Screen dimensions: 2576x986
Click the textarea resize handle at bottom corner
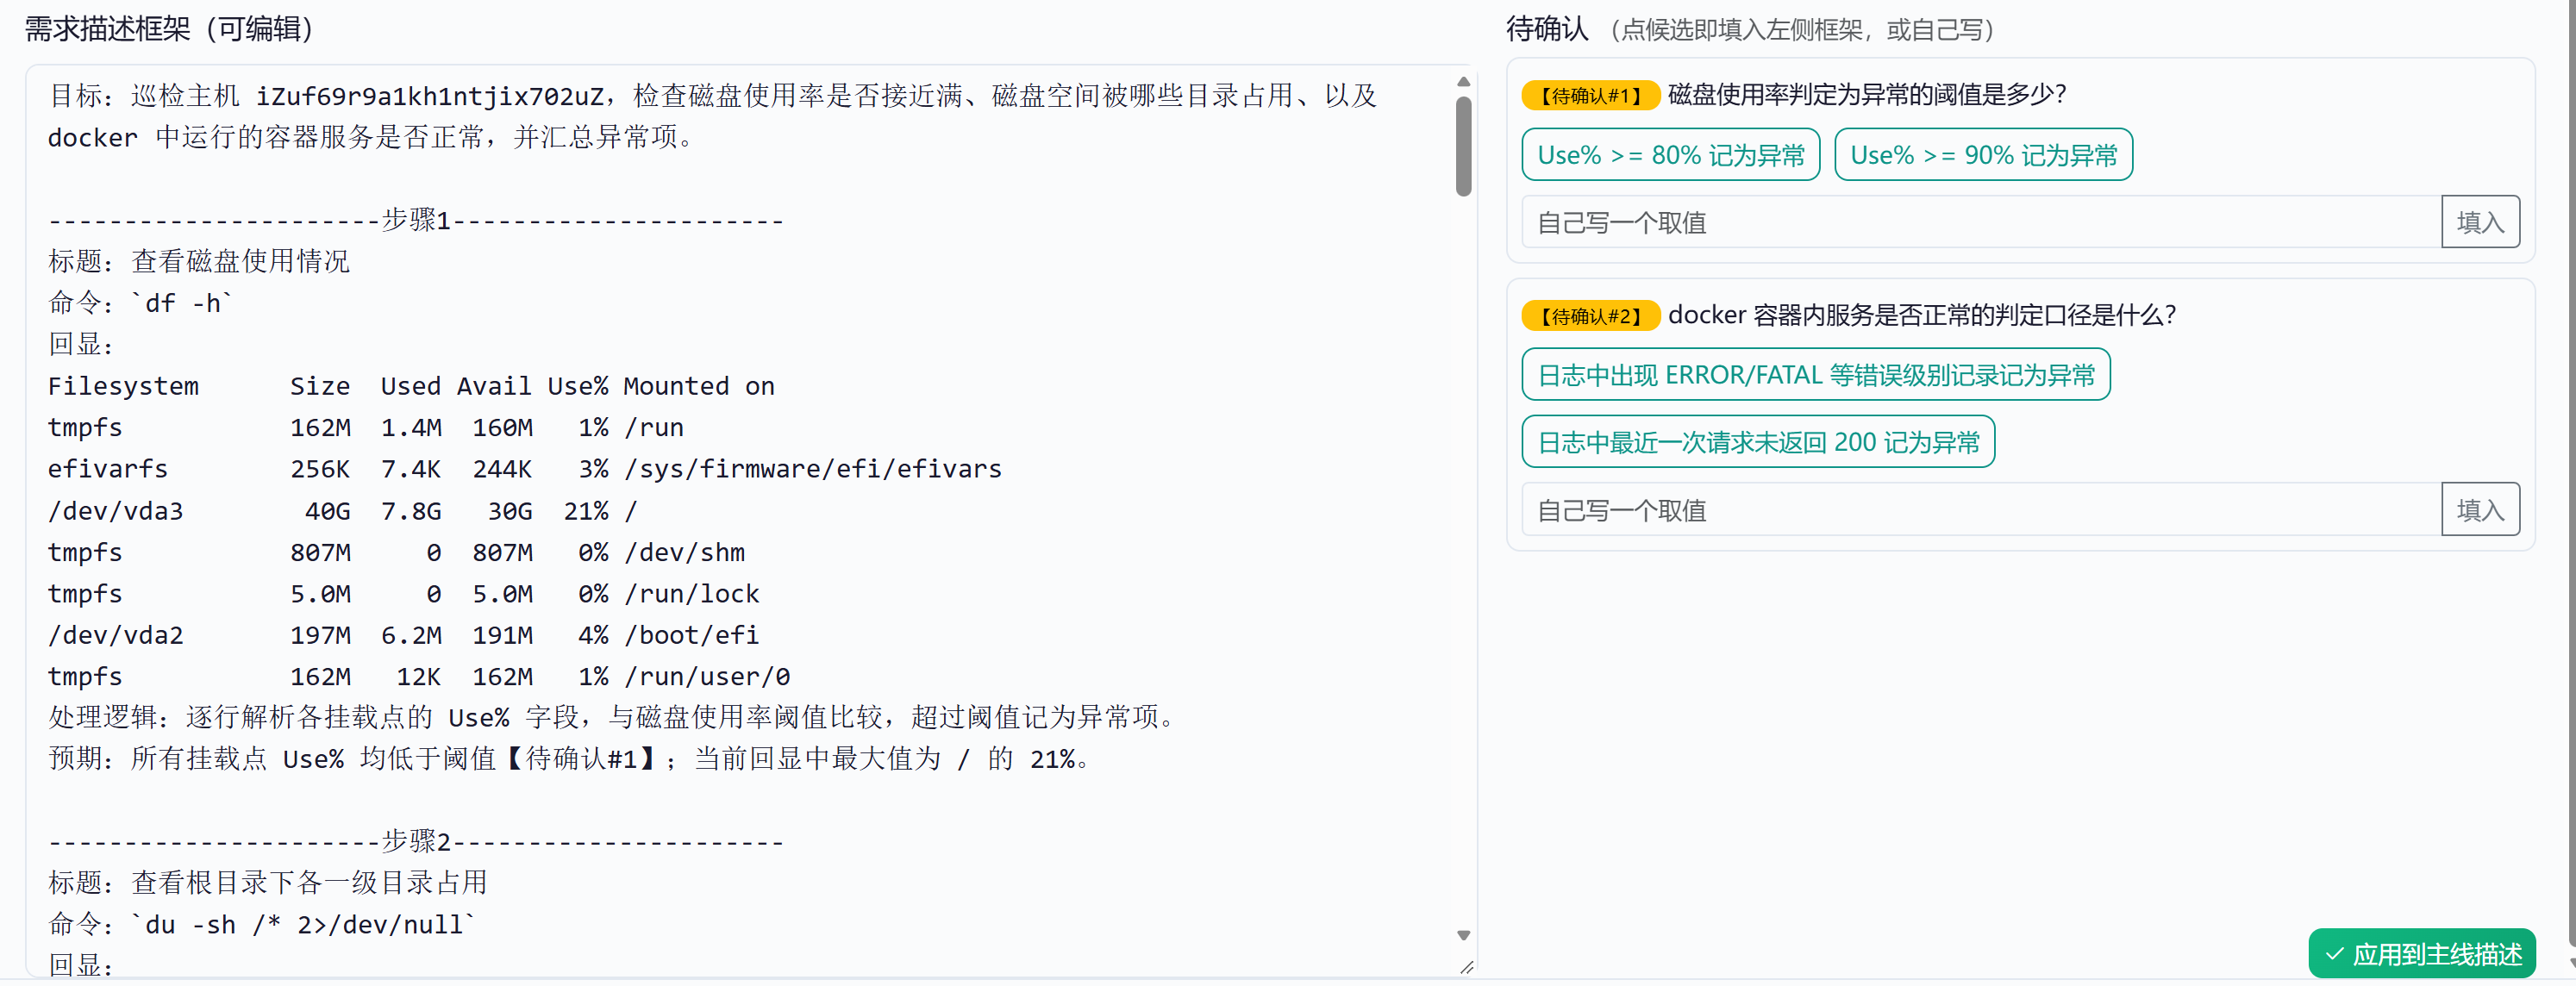tap(1466, 967)
